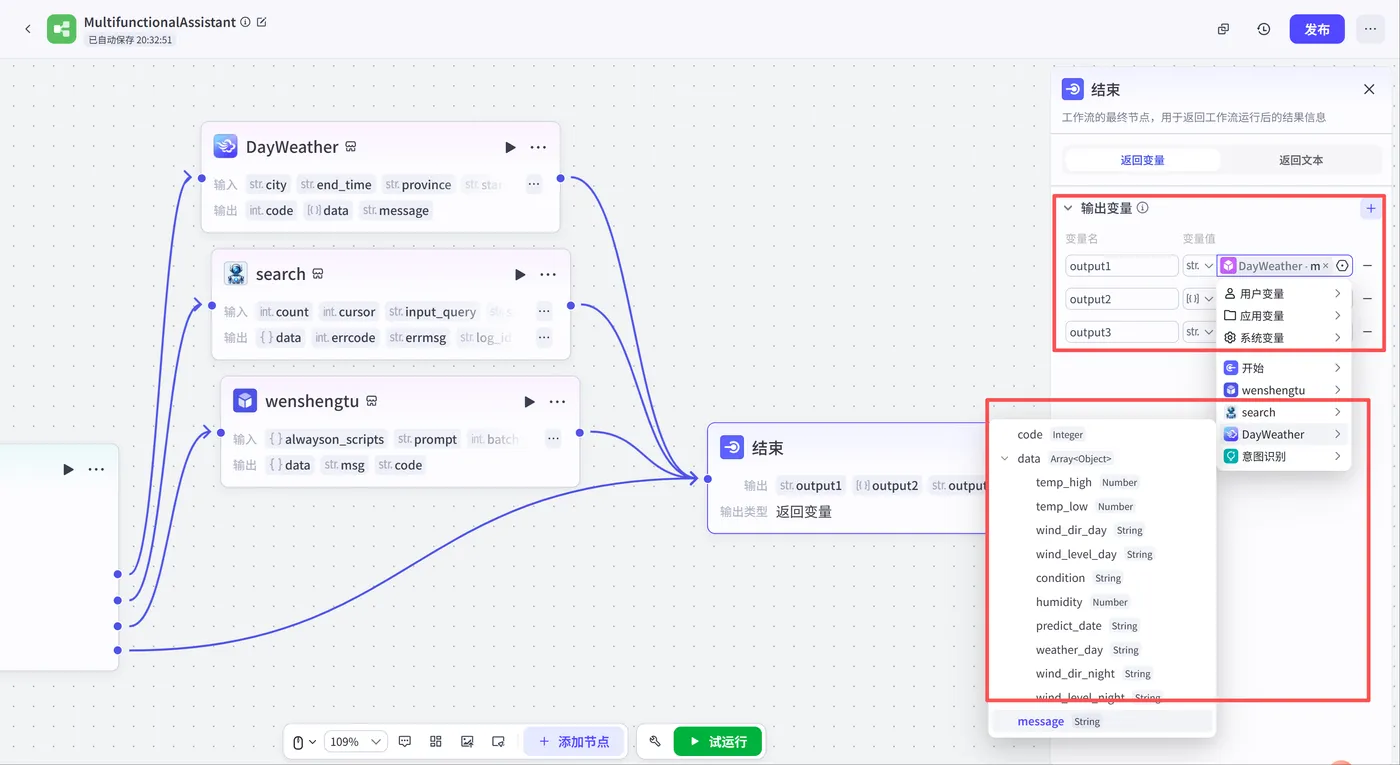Collapse the 输出变量 section
The height and width of the screenshot is (765, 1400).
pos(1068,208)
